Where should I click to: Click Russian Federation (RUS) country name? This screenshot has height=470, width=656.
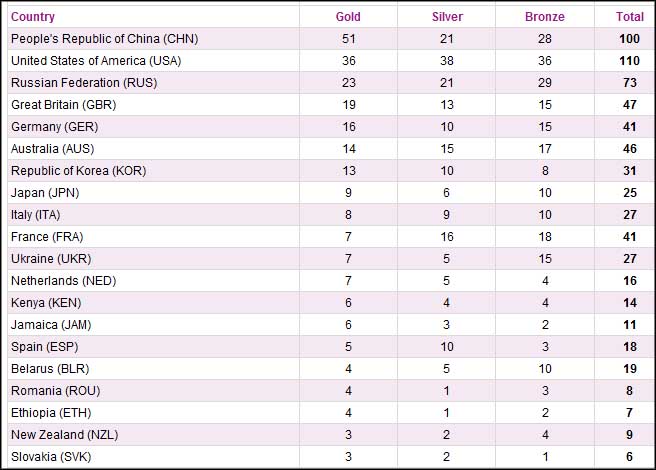click(81, 83)
